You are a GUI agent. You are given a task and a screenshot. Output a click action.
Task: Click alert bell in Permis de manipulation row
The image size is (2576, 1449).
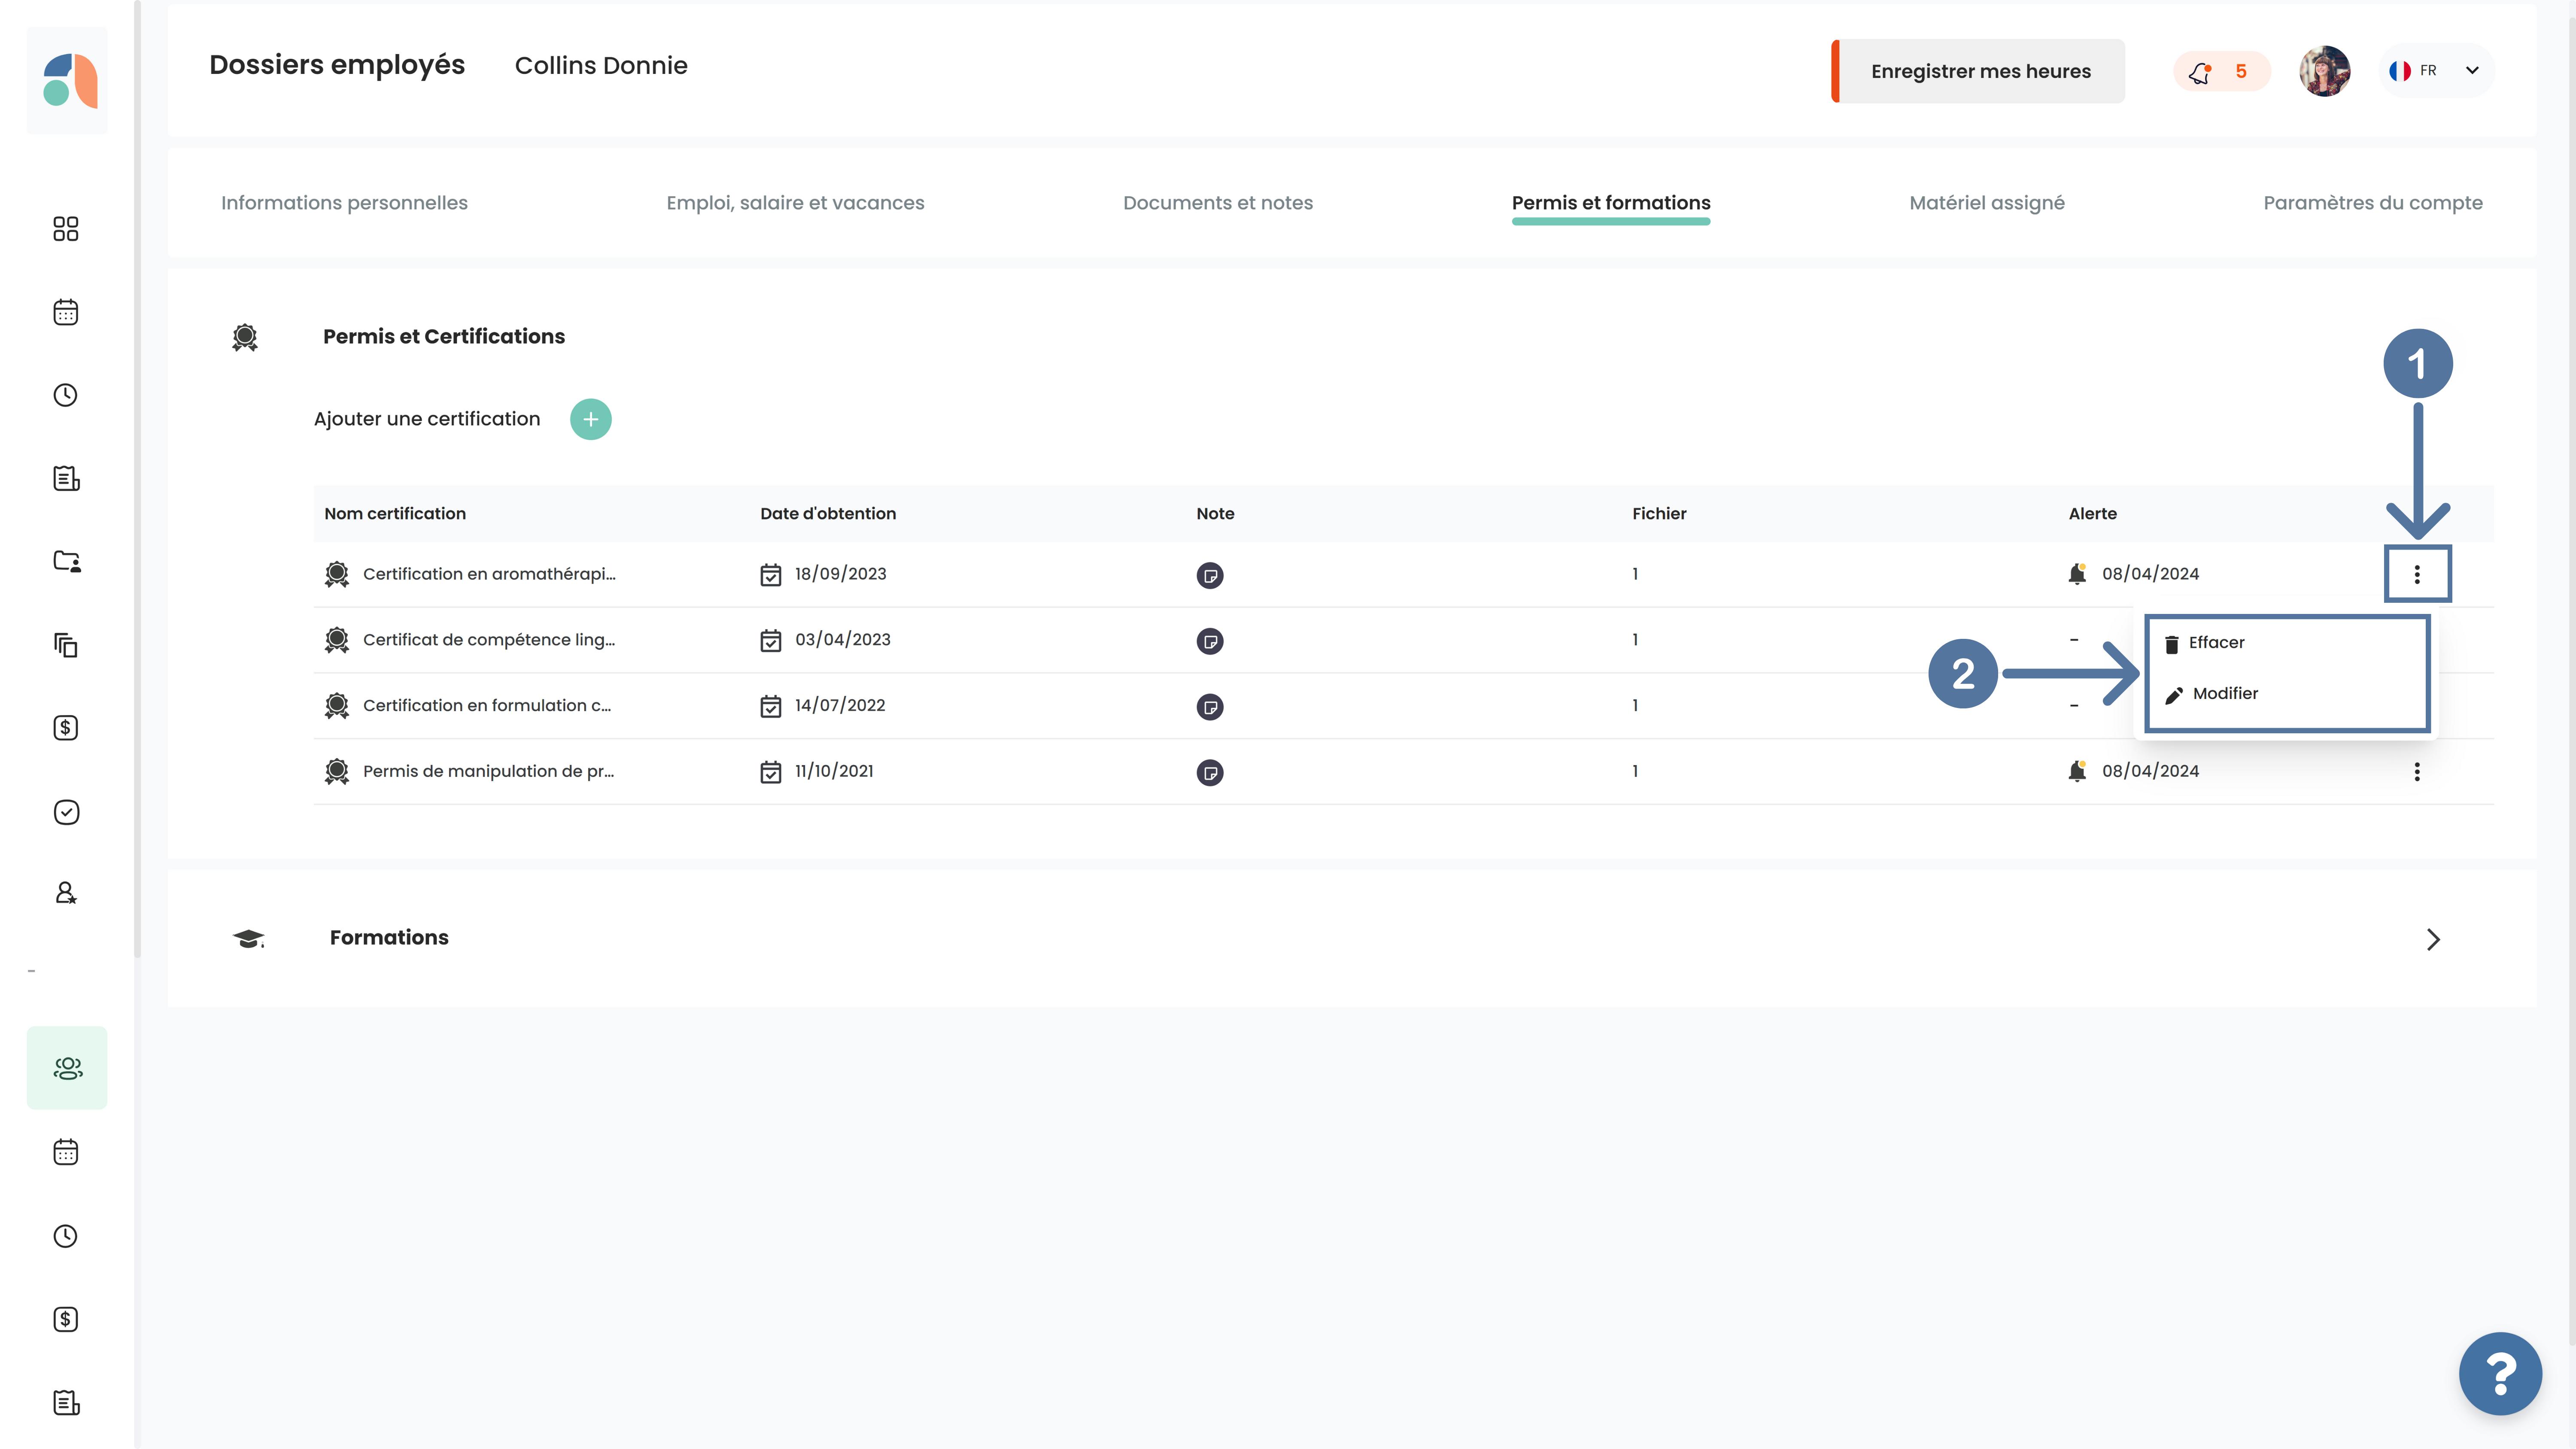coord(2077,771)
